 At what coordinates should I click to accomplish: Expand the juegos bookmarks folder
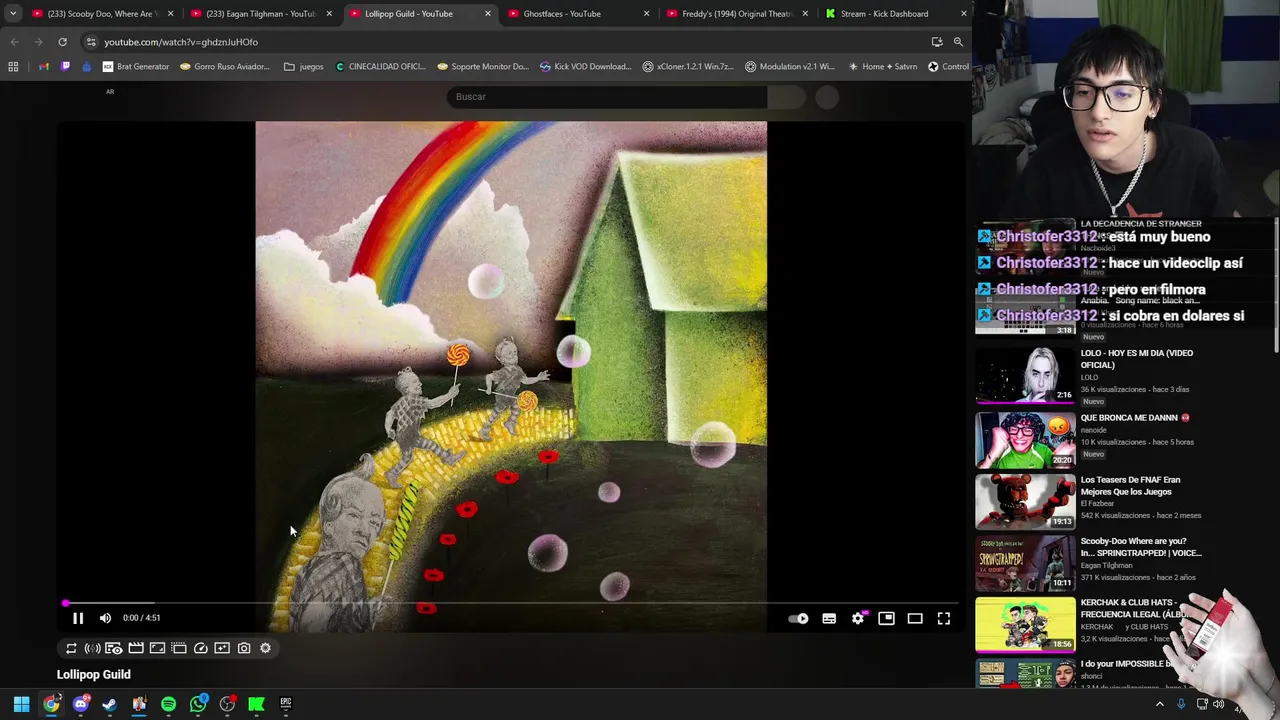tap(304, 67)
